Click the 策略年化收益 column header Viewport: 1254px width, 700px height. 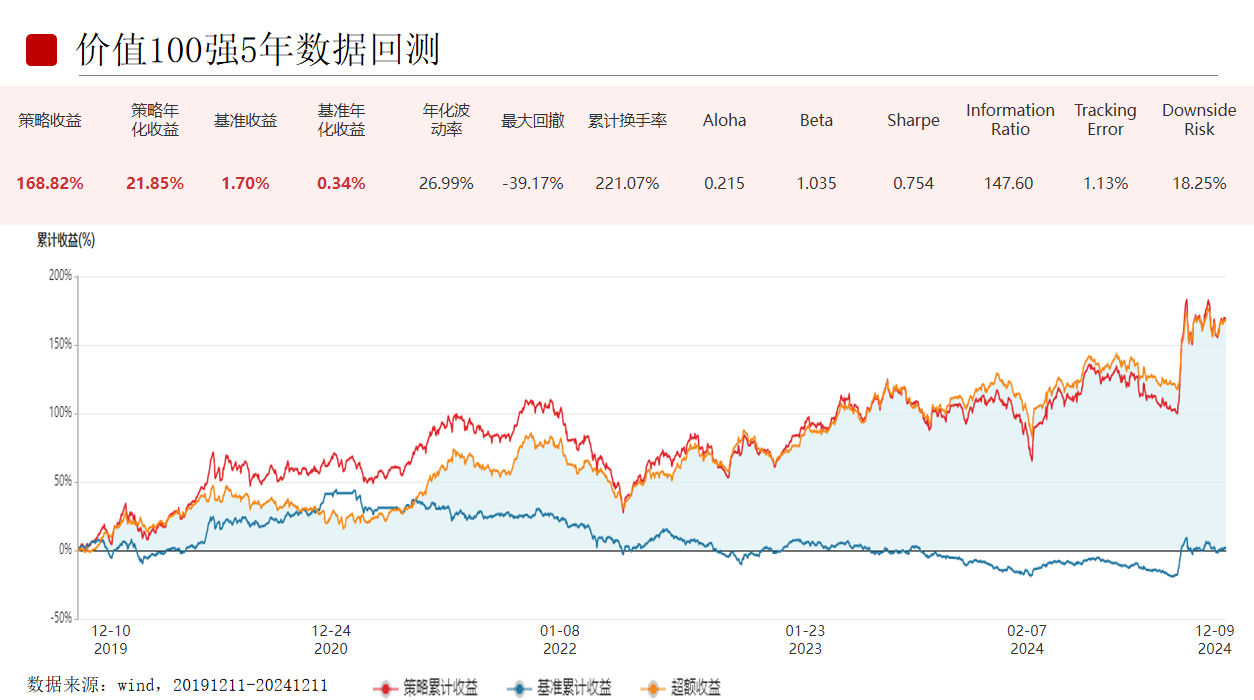pyautogui.click(x=155, y=120)
